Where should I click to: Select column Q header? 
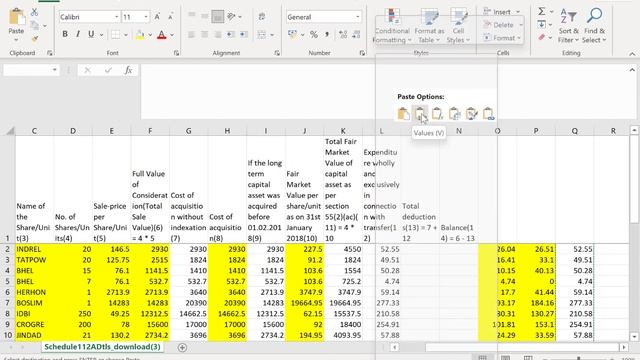[x=575, y=131]
